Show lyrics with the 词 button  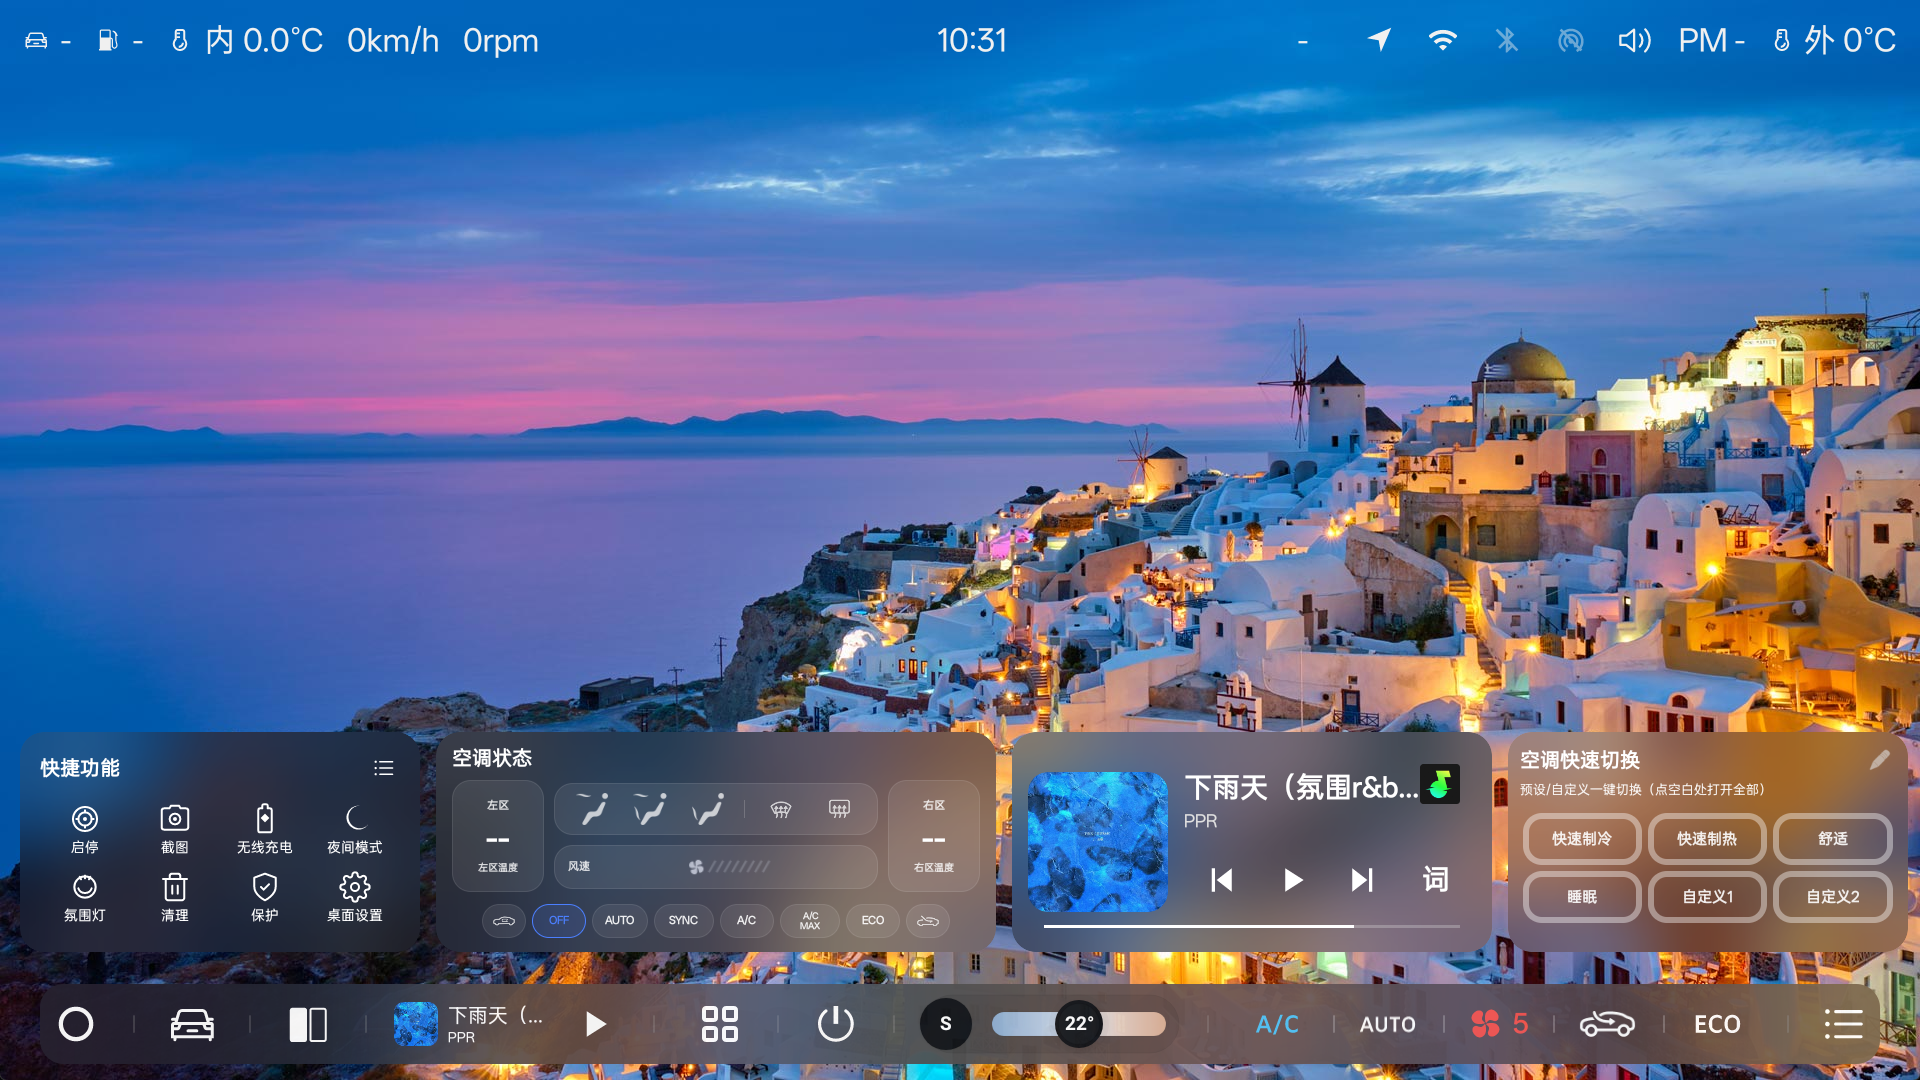1436,880
